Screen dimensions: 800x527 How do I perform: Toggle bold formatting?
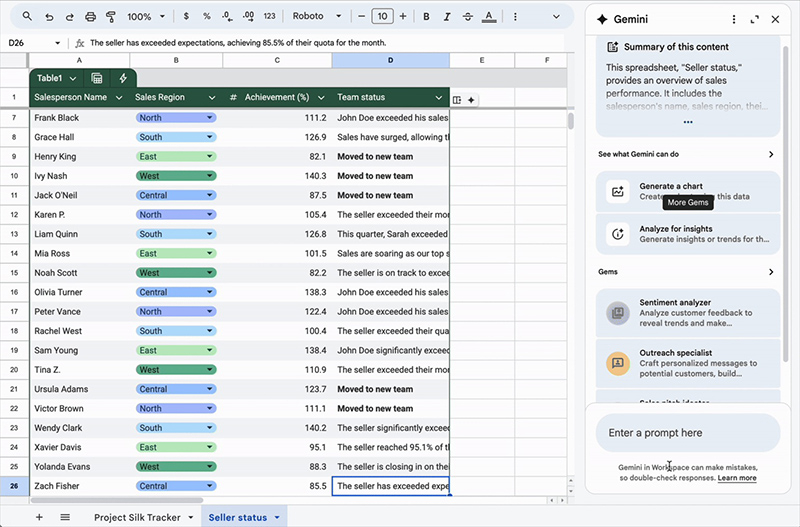(426, 17)
